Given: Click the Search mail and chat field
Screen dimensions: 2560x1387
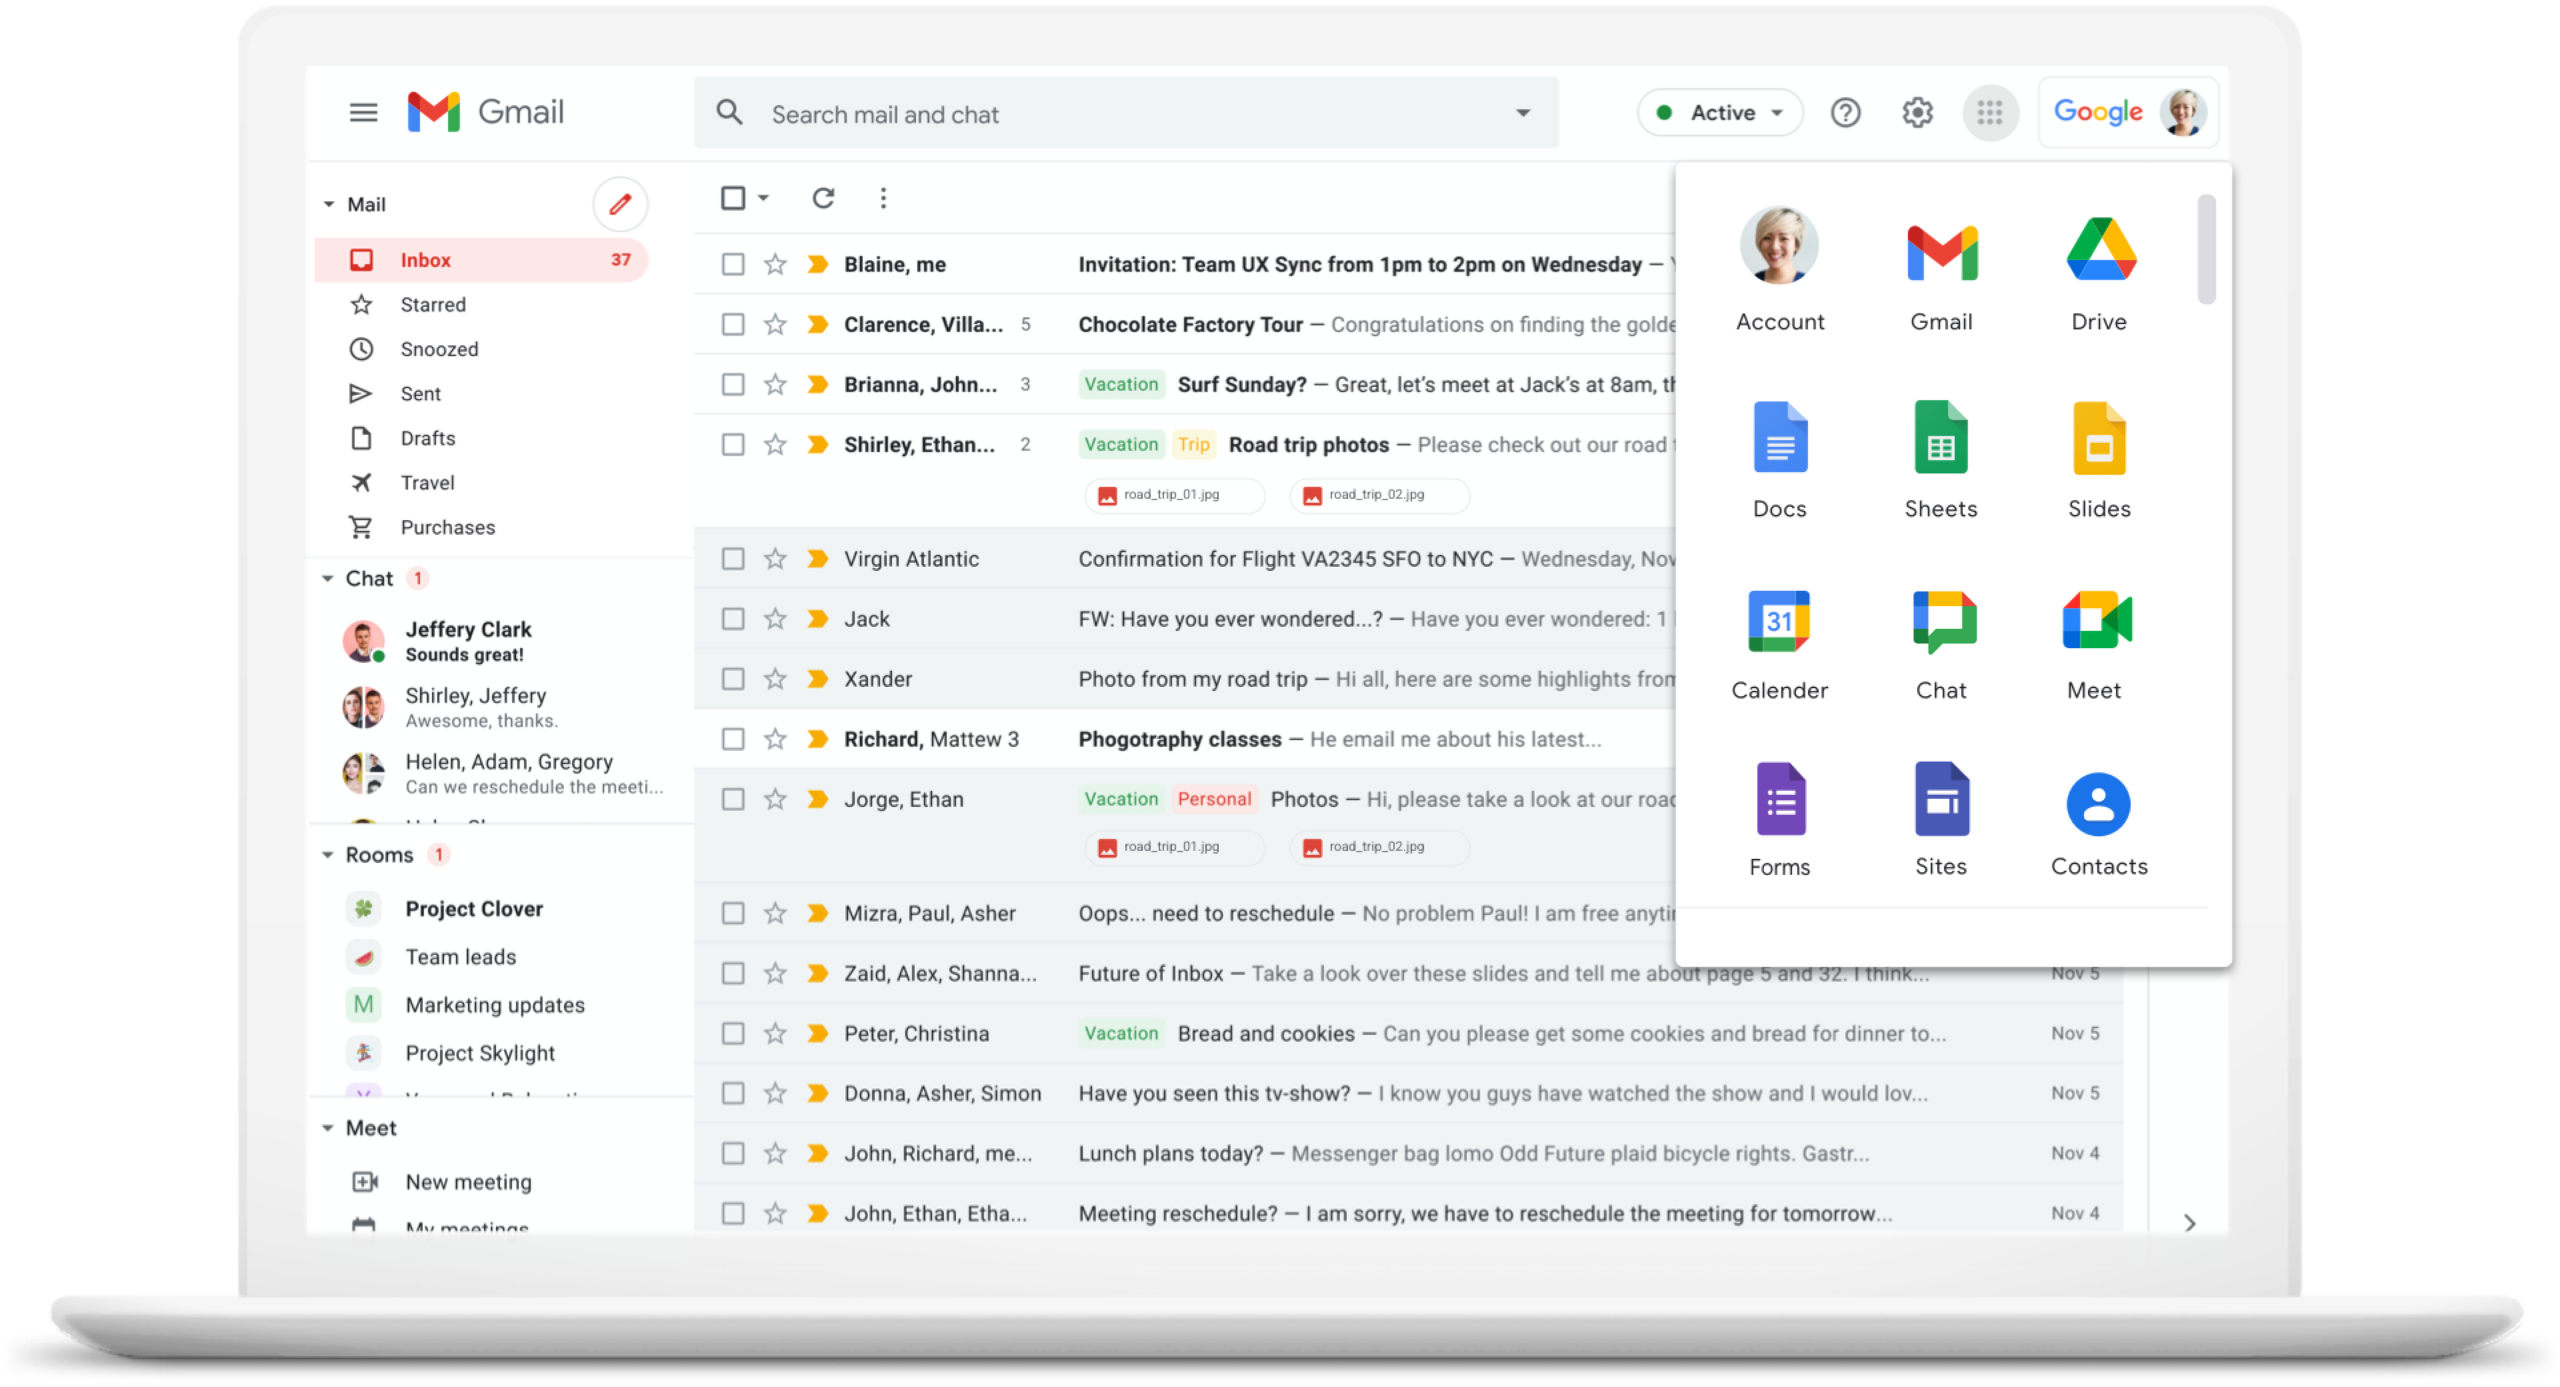Looking at the screenshot, I should [1125, 113].
